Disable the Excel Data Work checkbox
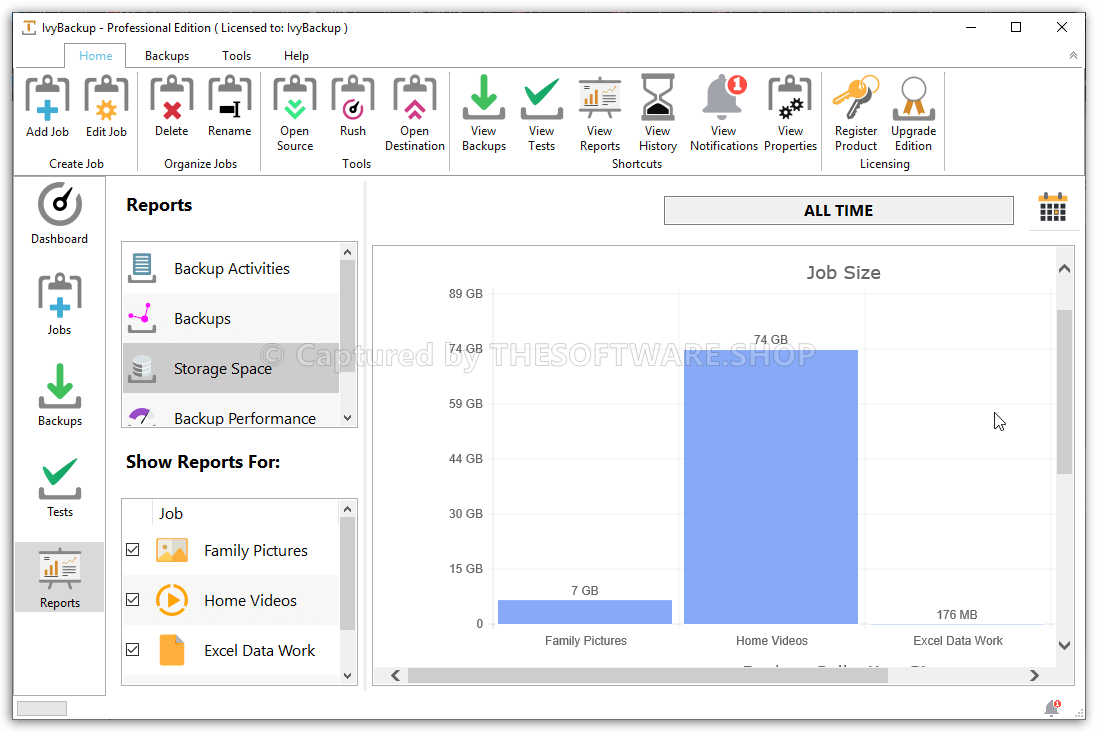Image resolution: width=1098 pixels, height=732 pixels. pos(133,650)
